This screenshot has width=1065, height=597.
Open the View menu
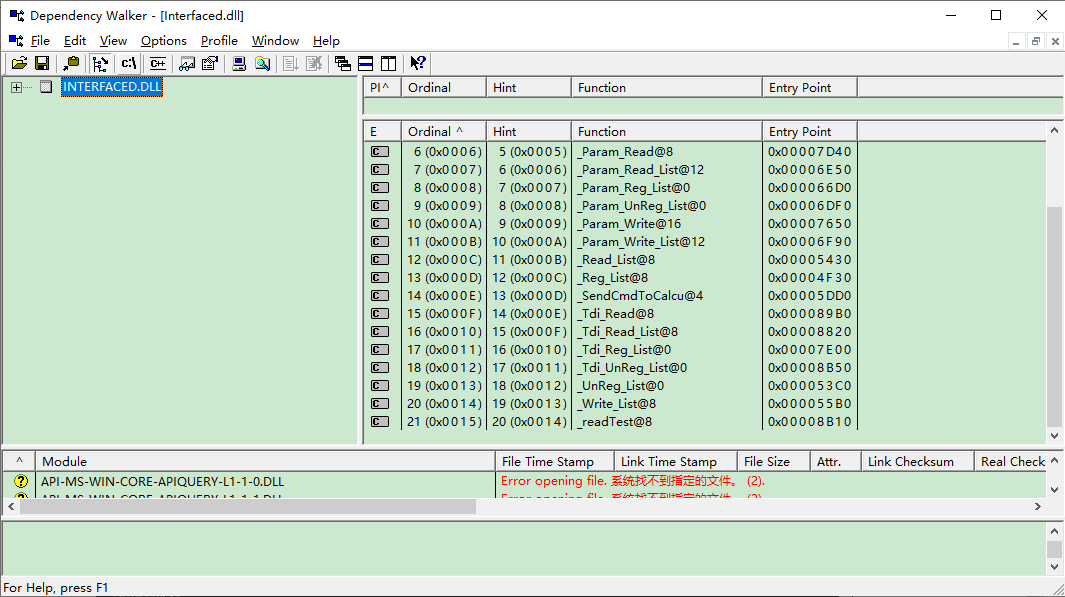point(113,41)
